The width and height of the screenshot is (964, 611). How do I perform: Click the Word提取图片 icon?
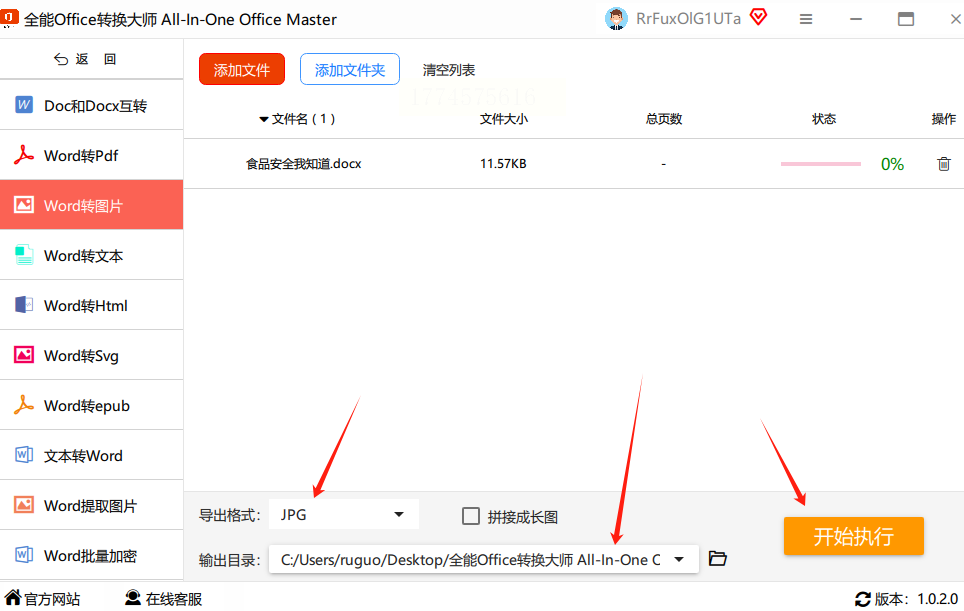[24, 505]
